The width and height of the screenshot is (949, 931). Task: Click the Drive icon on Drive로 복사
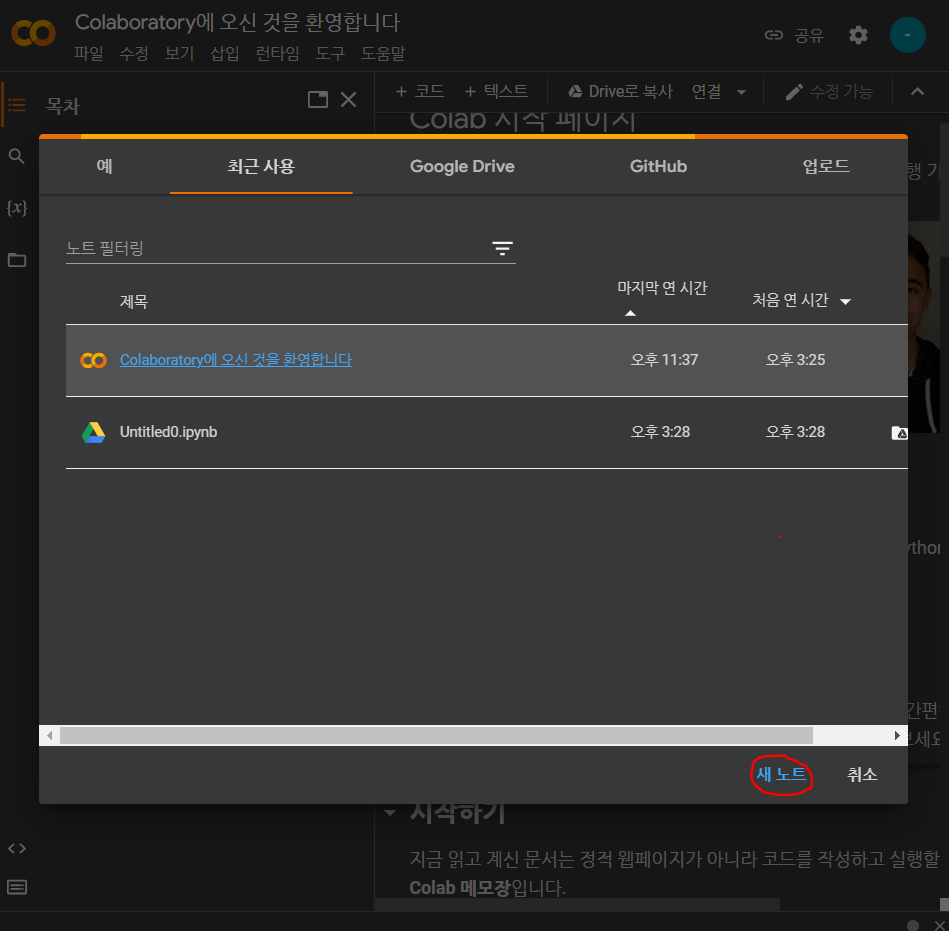575,91
